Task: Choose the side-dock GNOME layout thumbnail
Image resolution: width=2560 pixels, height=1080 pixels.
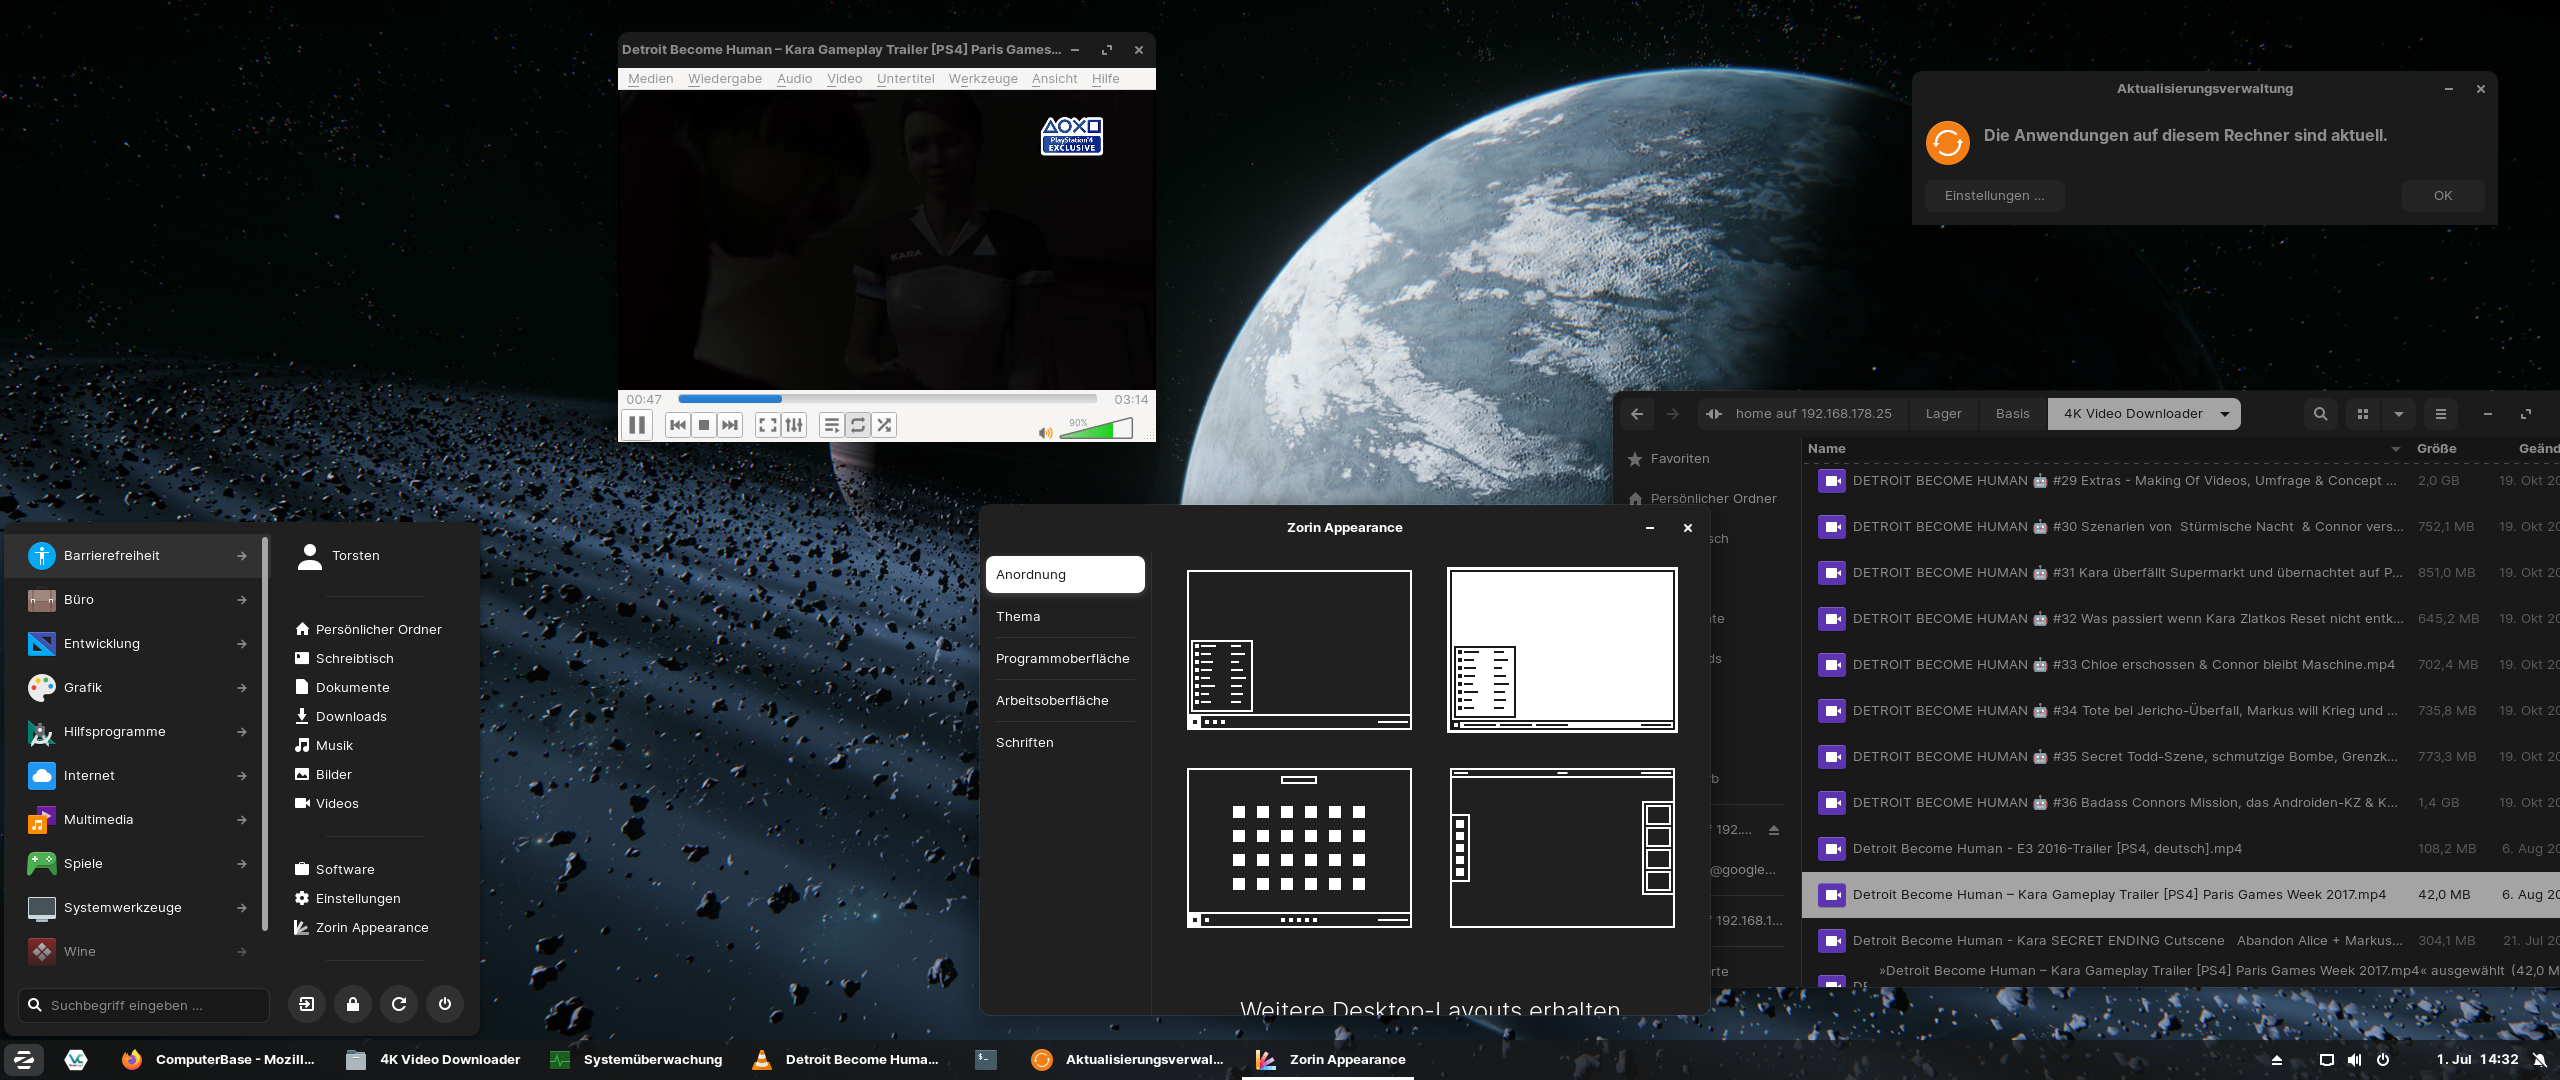Action: coord(1562,848)
